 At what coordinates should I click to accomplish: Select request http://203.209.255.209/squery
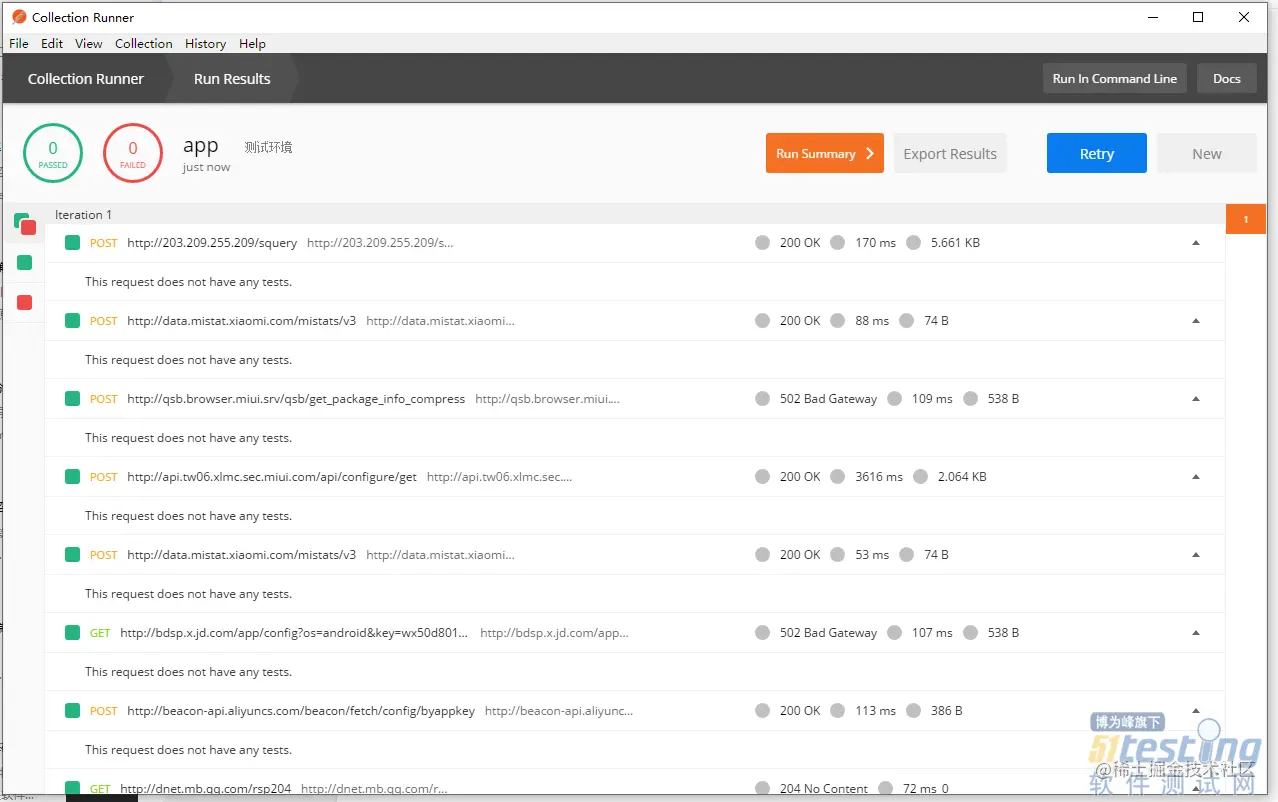point(212,243)
